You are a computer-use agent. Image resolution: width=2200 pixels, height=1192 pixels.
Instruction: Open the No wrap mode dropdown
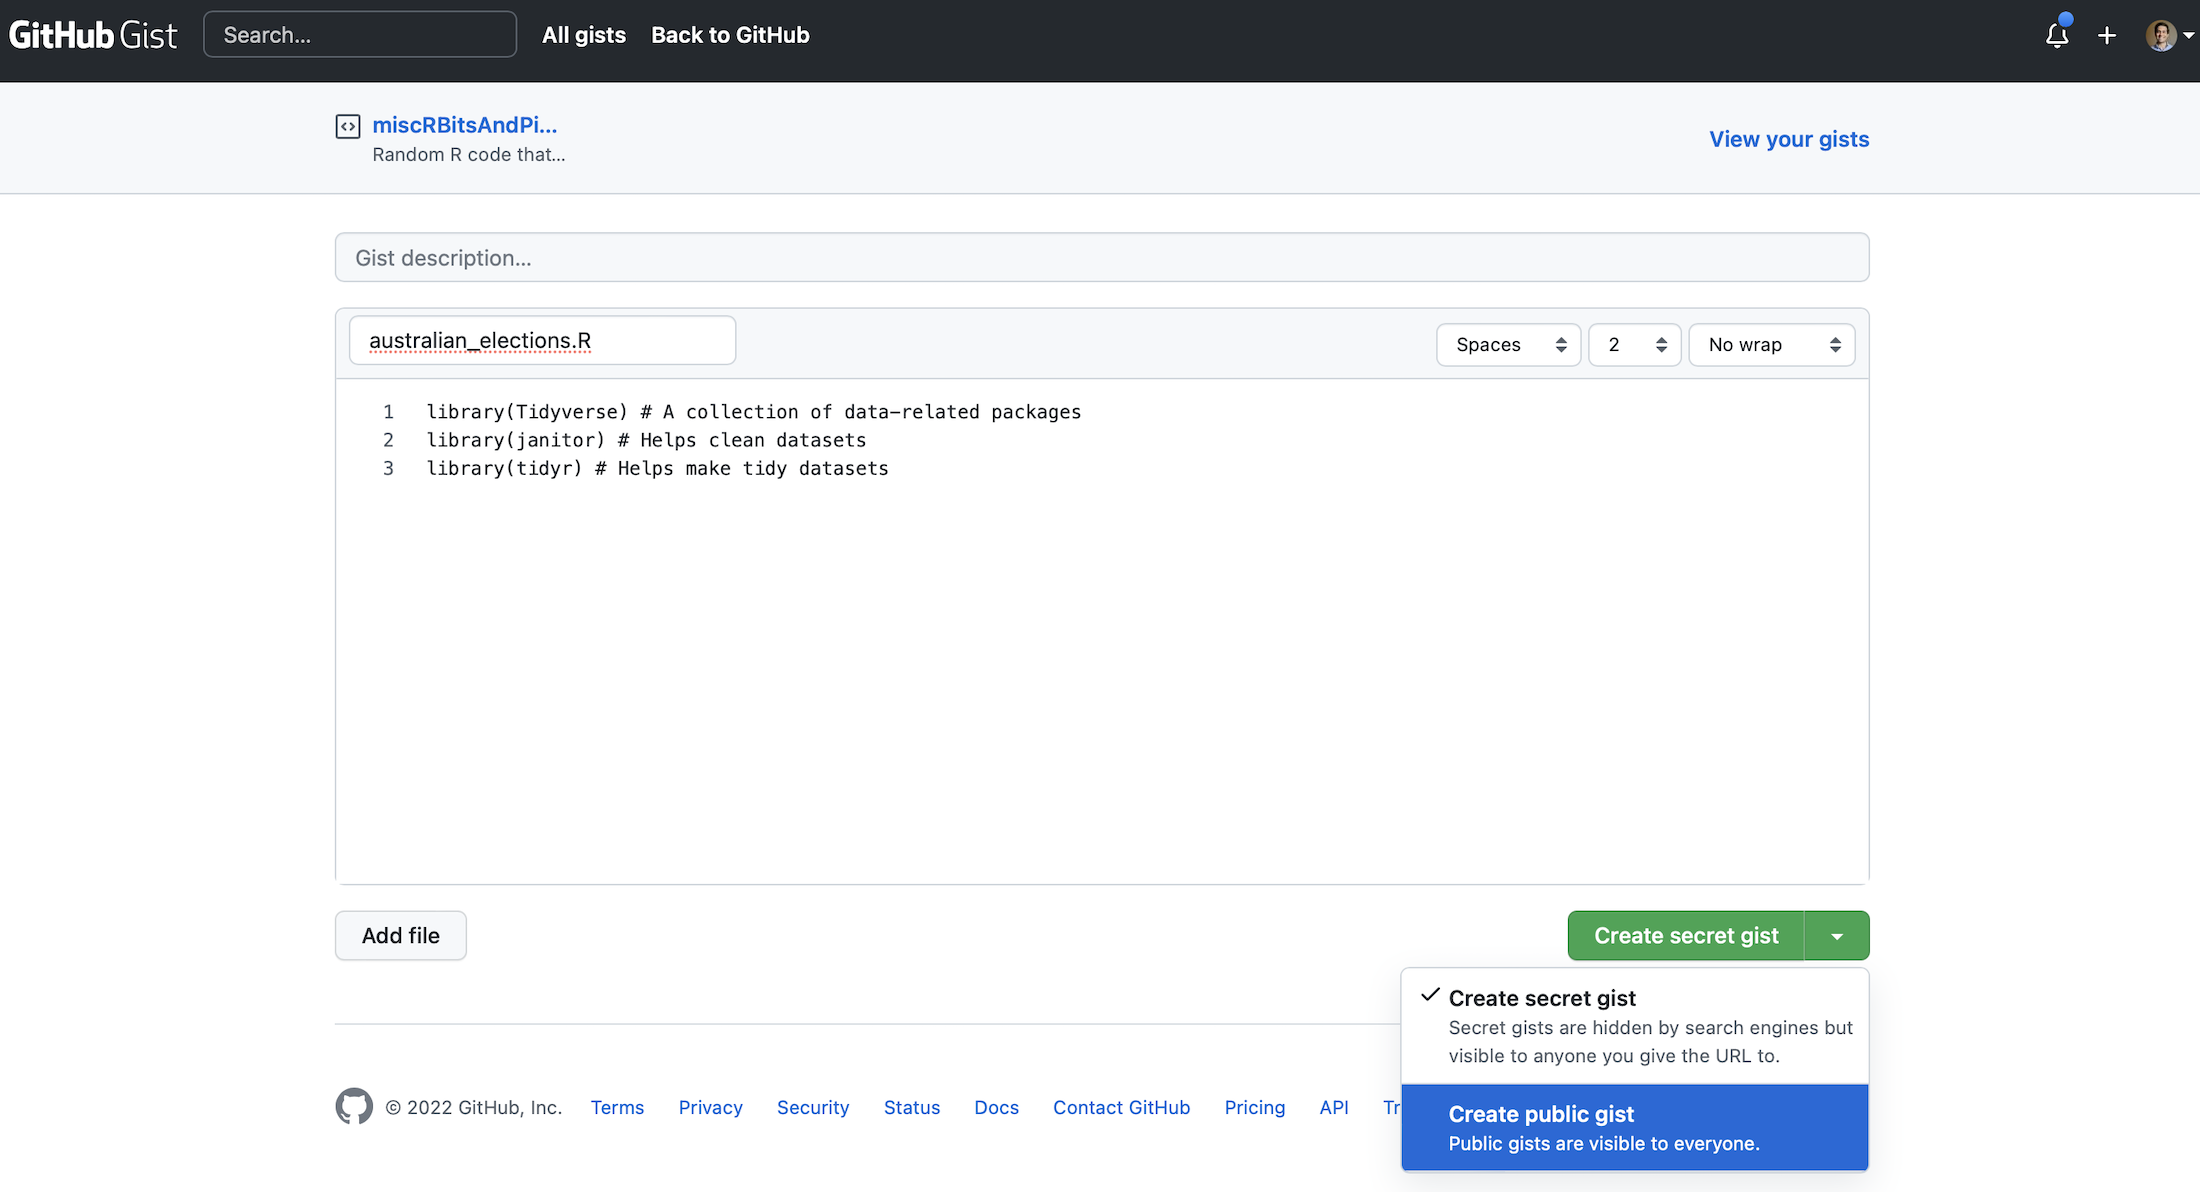pos(1771,345)
